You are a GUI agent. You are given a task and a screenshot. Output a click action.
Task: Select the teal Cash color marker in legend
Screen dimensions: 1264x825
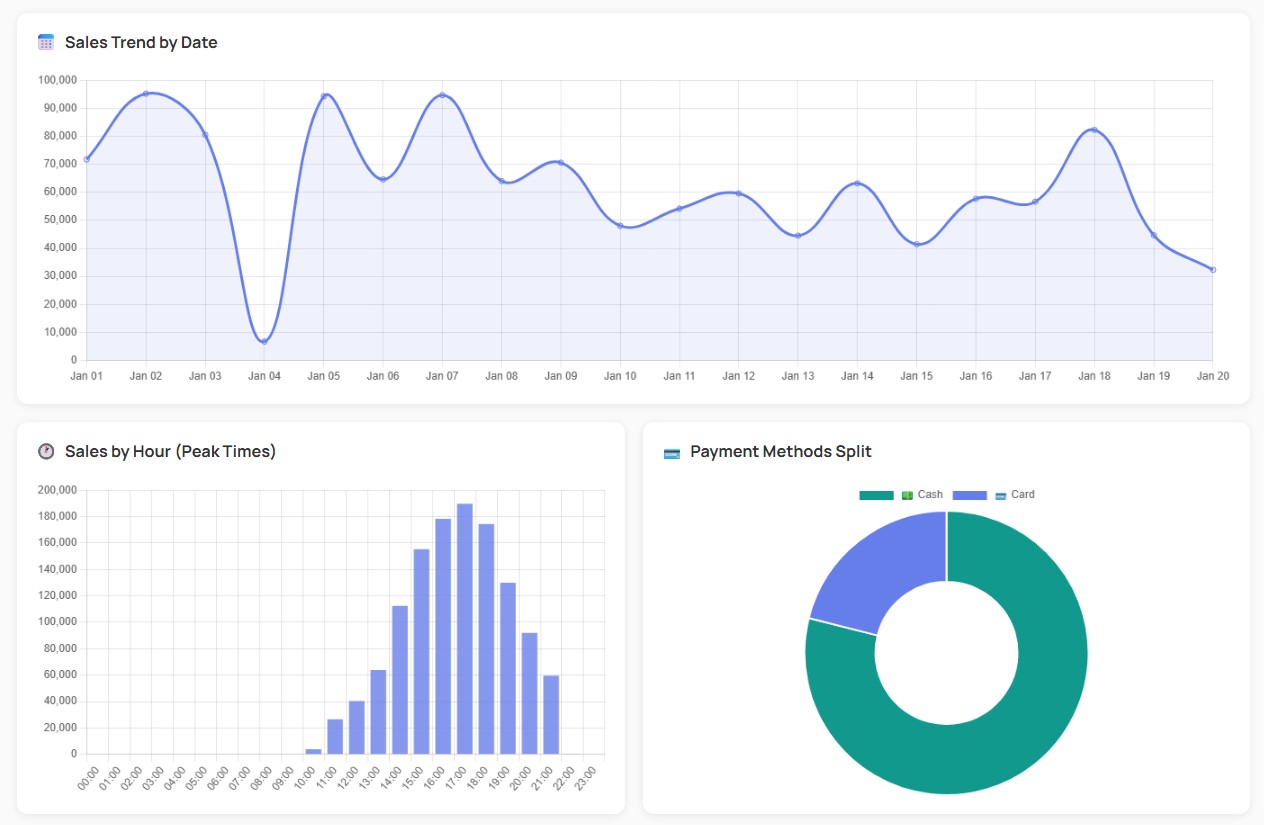click(x=876, y=494)
